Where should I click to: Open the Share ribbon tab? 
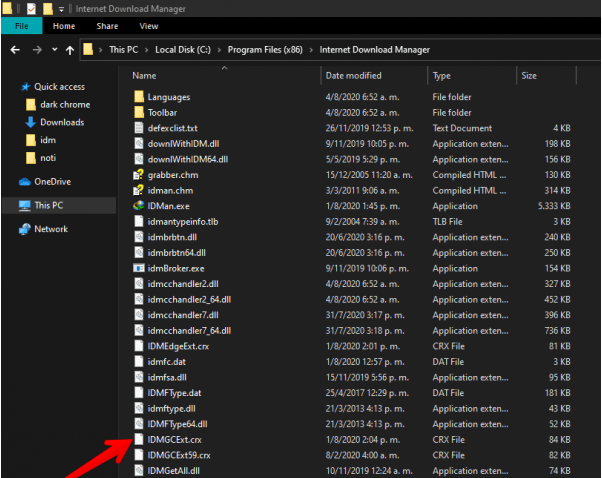coord(107,26)
